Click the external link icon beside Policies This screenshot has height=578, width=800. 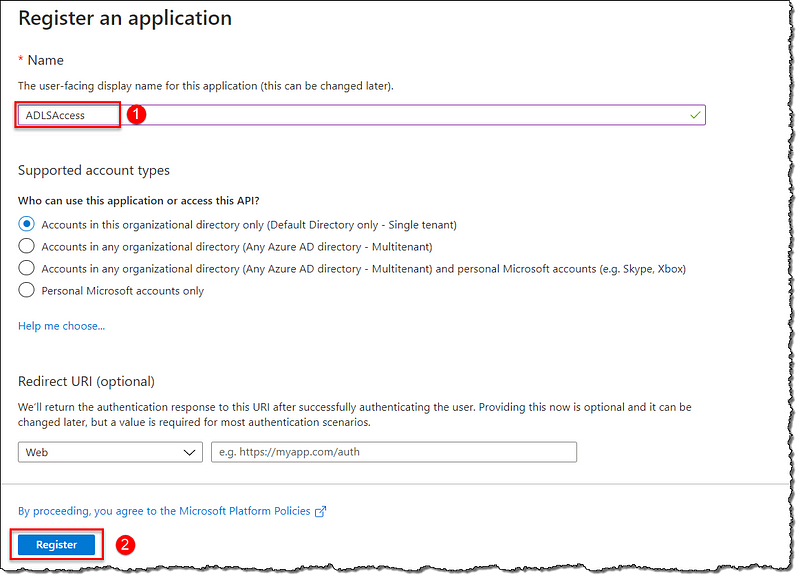pyautogui.click(x=321, y=511)
